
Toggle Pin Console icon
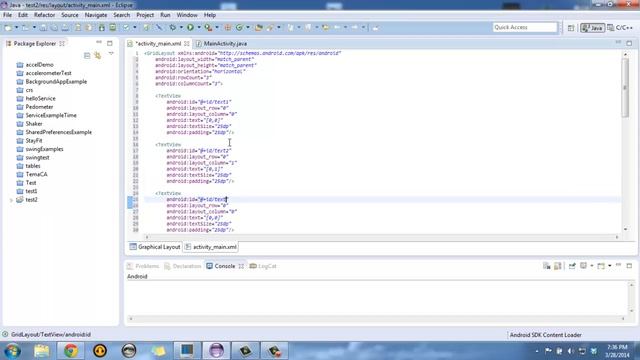pos(572,266)
